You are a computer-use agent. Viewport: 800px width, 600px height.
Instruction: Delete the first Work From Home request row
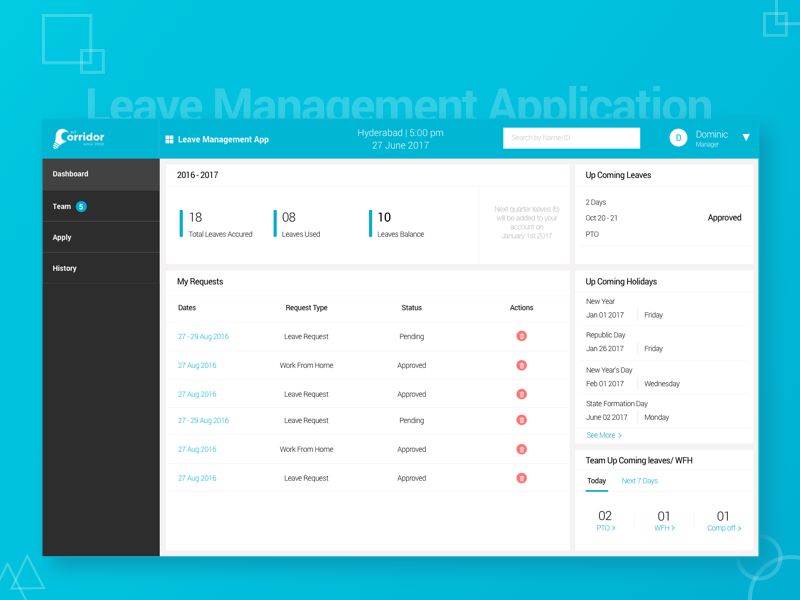(521, 365)
